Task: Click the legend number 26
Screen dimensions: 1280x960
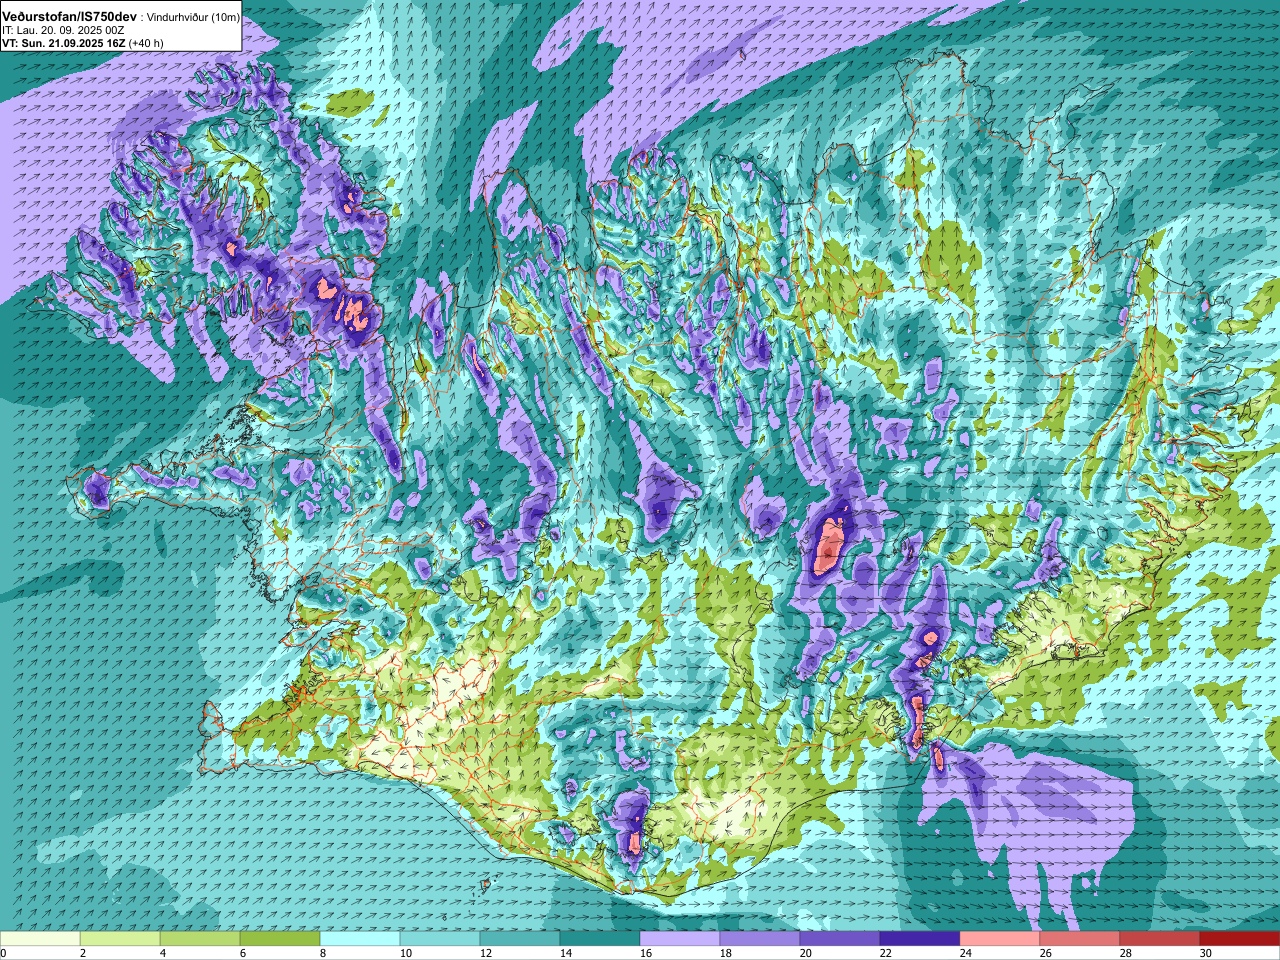Action: (x=1046, y=953)
